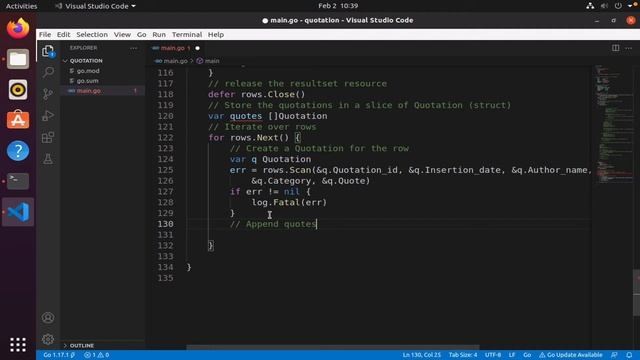Image resolution: width=640 pixels, height=360 pixels.
Task: Launch Firefox from the dock
Action: 18,29
